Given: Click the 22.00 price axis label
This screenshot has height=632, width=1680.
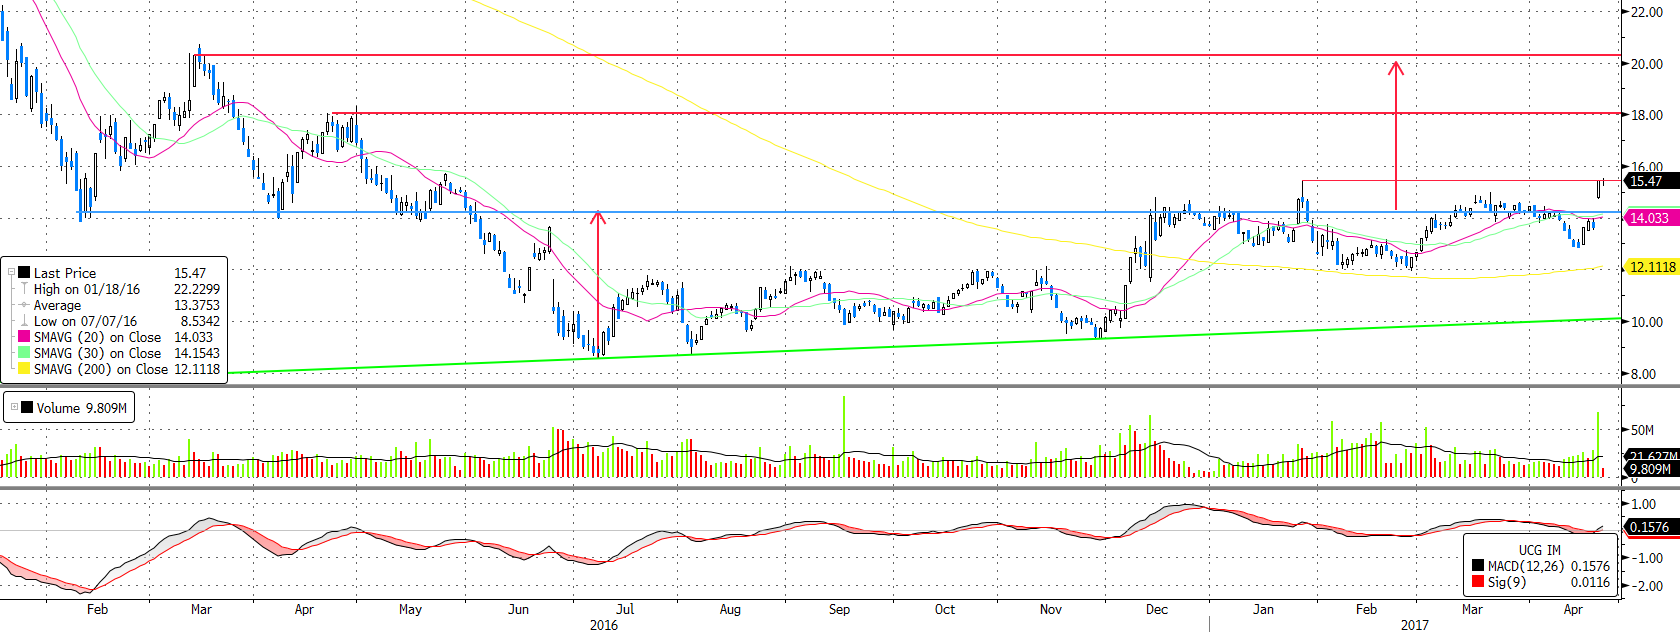Looking at the screenshot, I should pyautogui.click(x=1647, y=12).
